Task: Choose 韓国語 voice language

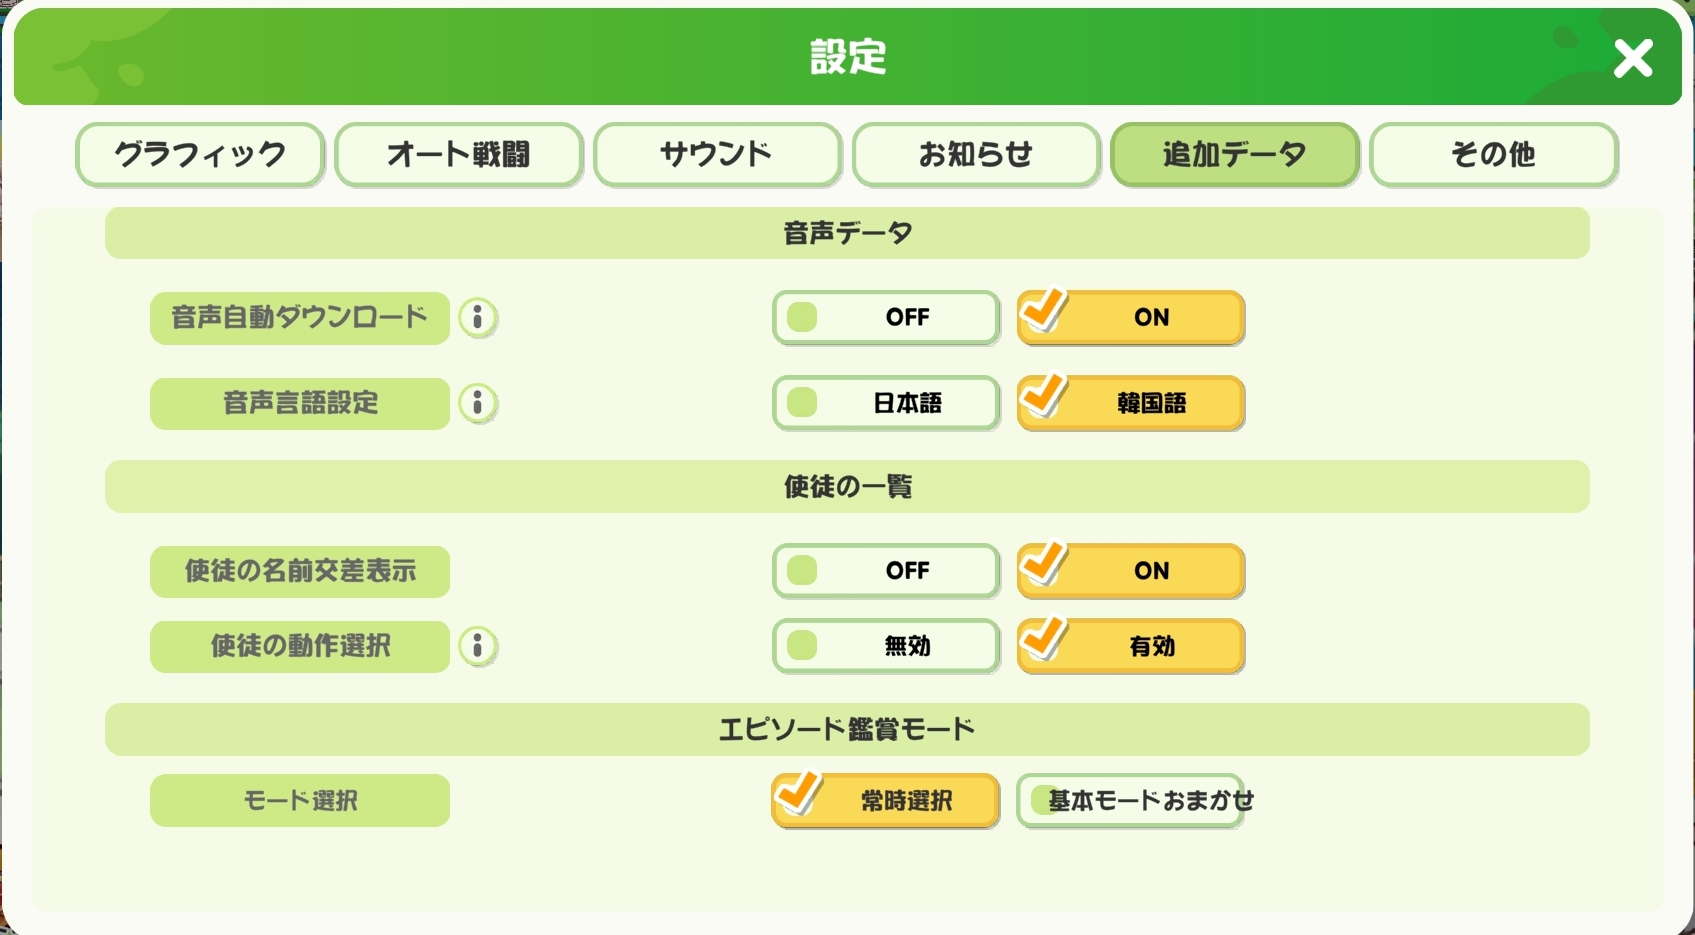Action: point(1130,403)
